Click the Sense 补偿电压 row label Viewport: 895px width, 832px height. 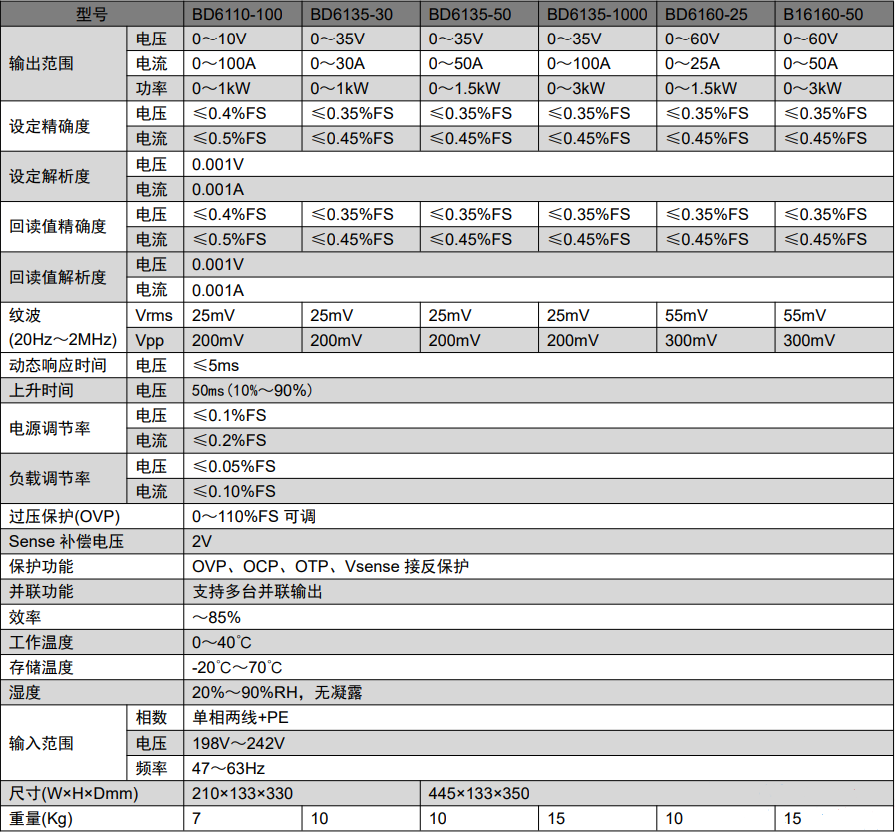coord(67,542)
